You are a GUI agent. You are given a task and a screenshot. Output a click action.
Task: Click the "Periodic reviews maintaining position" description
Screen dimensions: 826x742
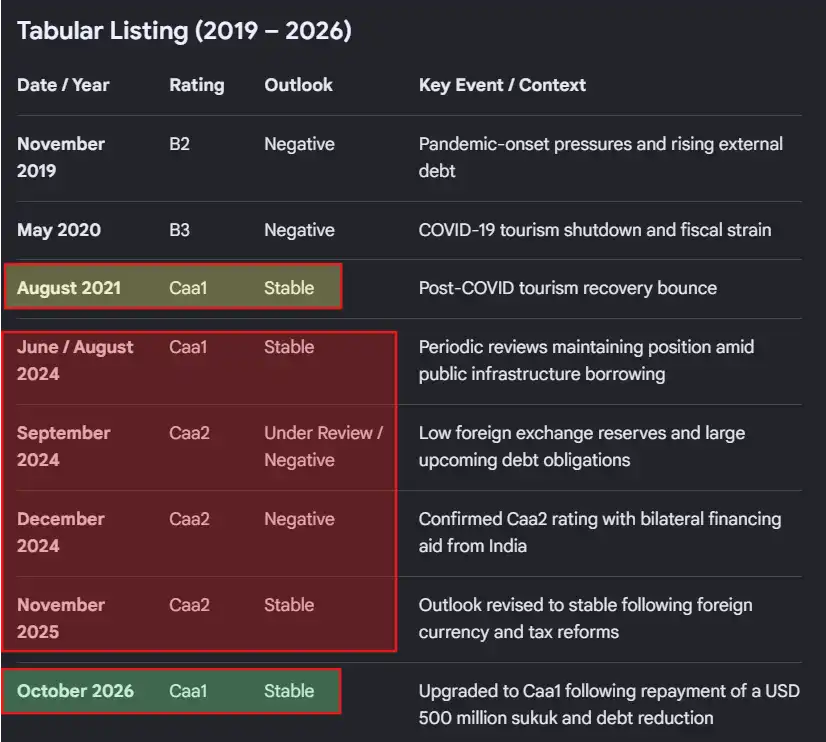click(x=586, y=360)
